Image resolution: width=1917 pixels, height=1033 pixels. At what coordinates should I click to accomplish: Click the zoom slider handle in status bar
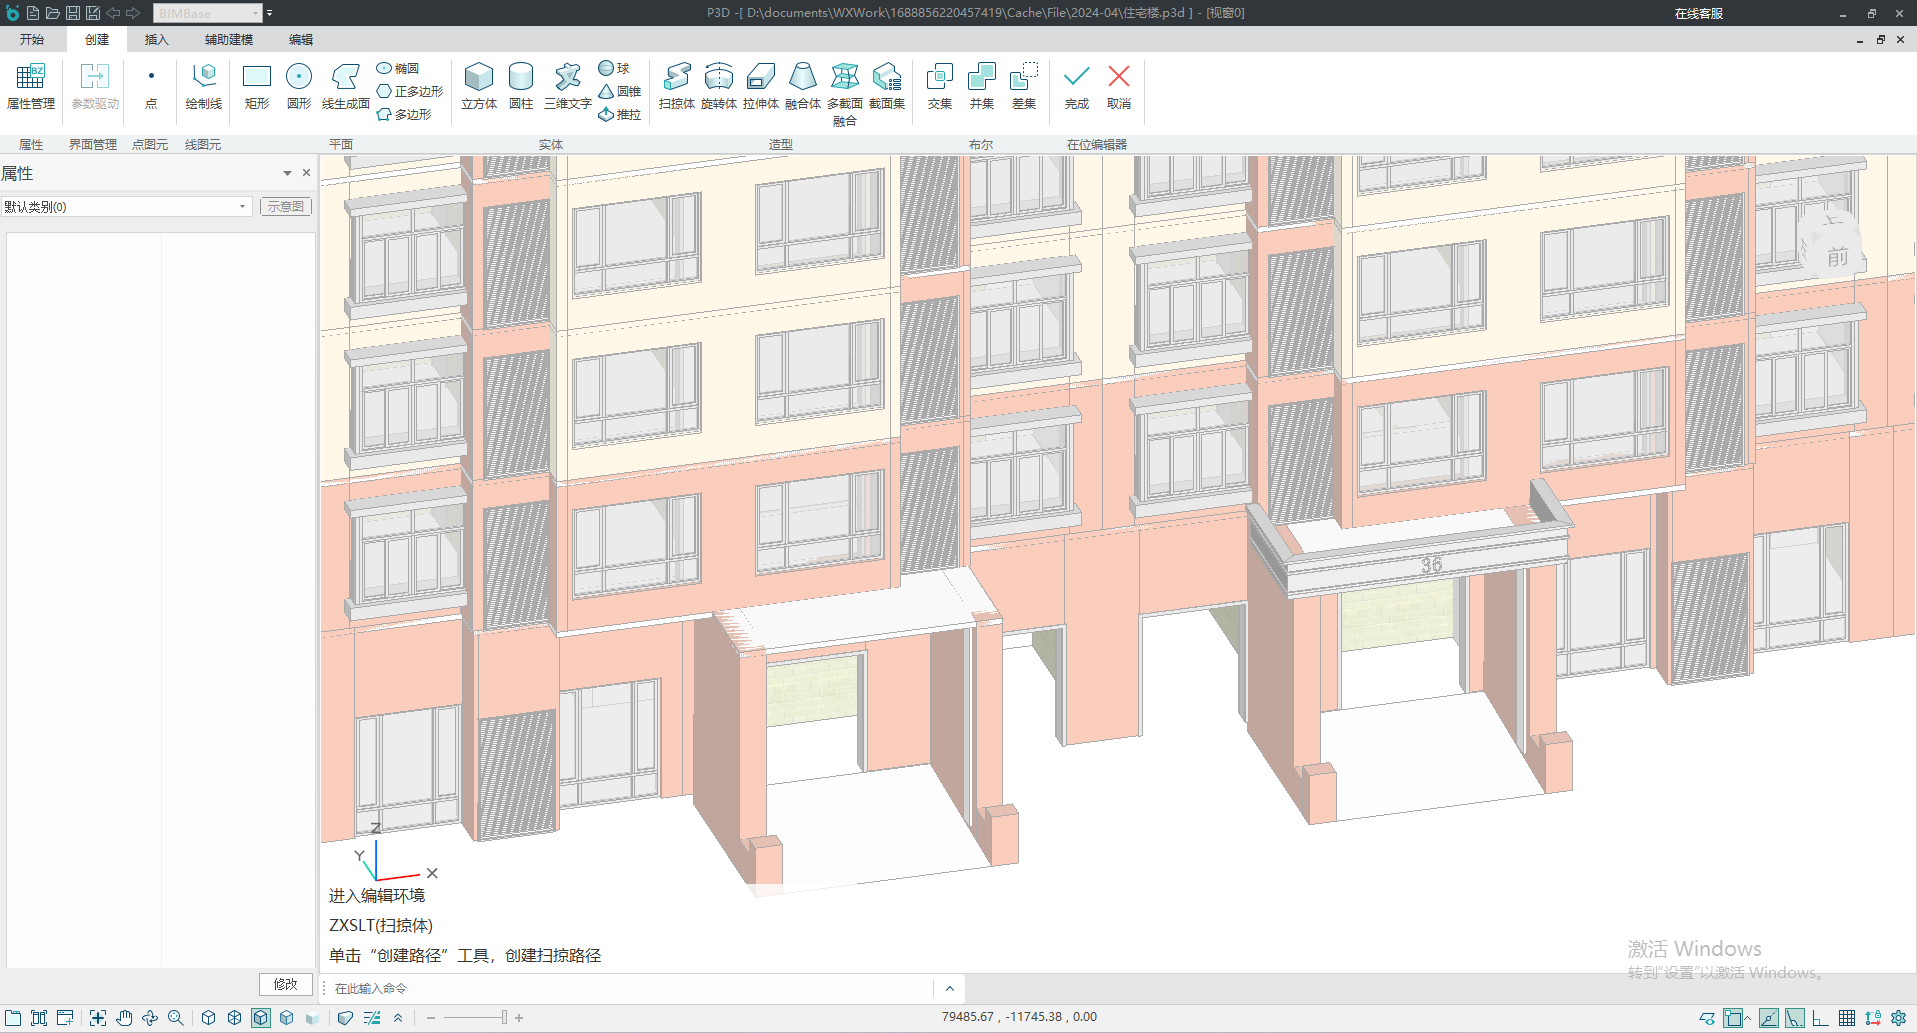pos(504,1017)
